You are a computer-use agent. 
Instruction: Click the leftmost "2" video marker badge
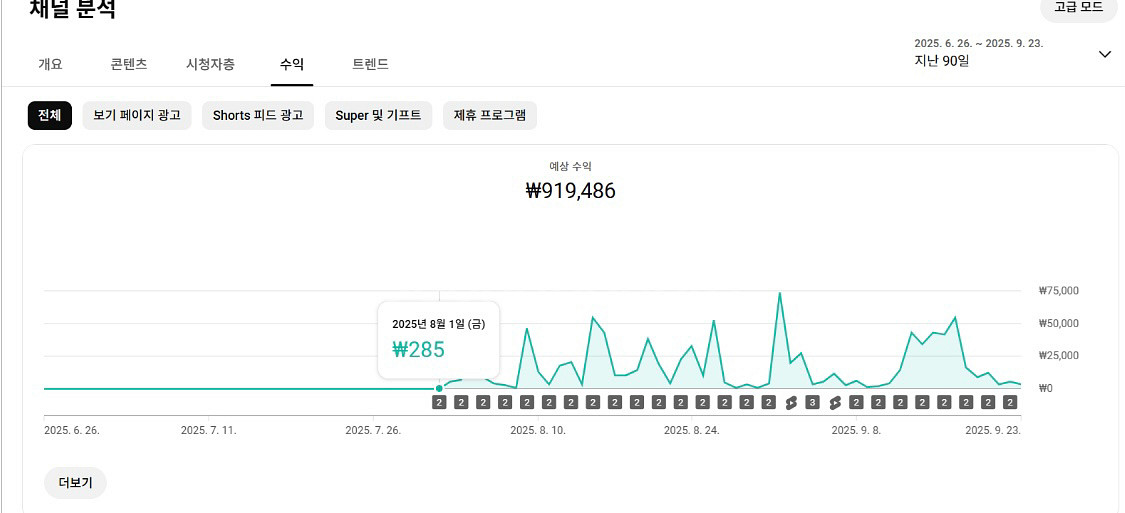[x=439, y=403]
